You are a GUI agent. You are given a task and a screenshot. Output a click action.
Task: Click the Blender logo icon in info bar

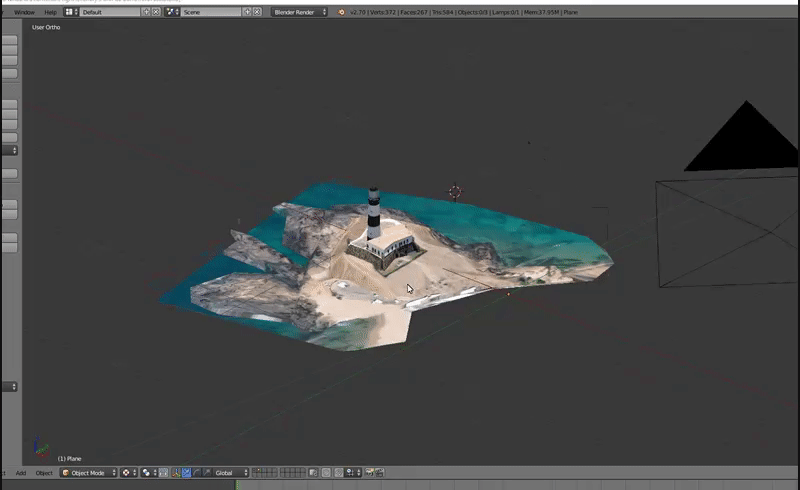[x=341, y=12]
